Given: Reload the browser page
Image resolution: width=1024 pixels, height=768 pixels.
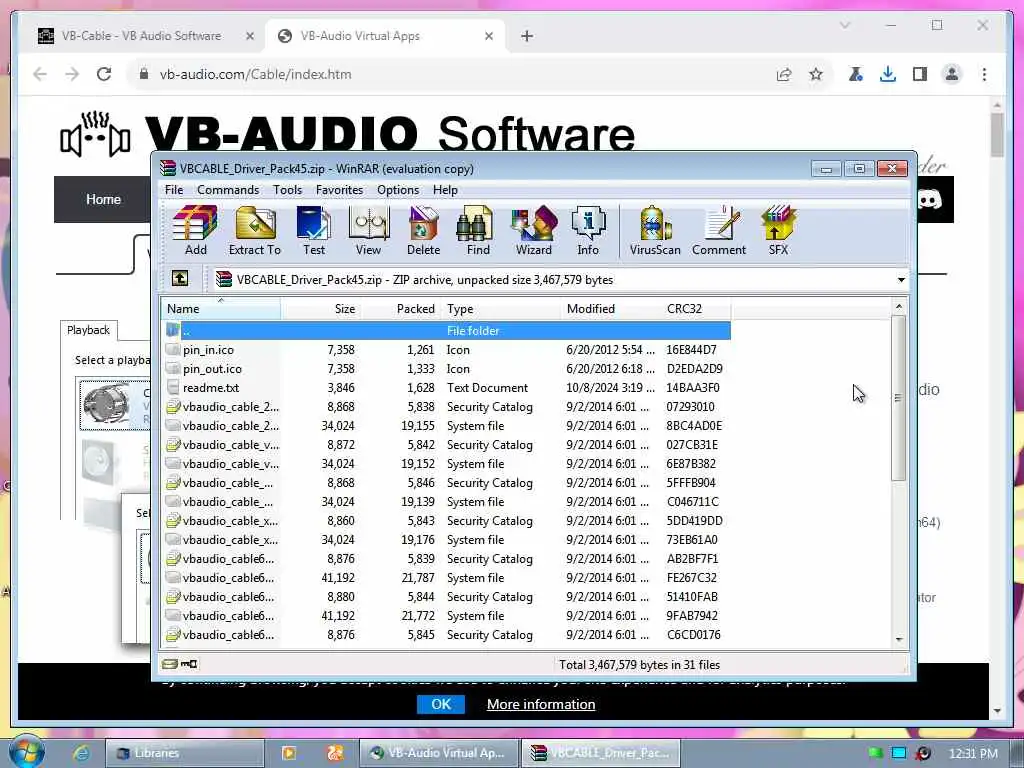Looking at the screenshot, I should (104, 74).
